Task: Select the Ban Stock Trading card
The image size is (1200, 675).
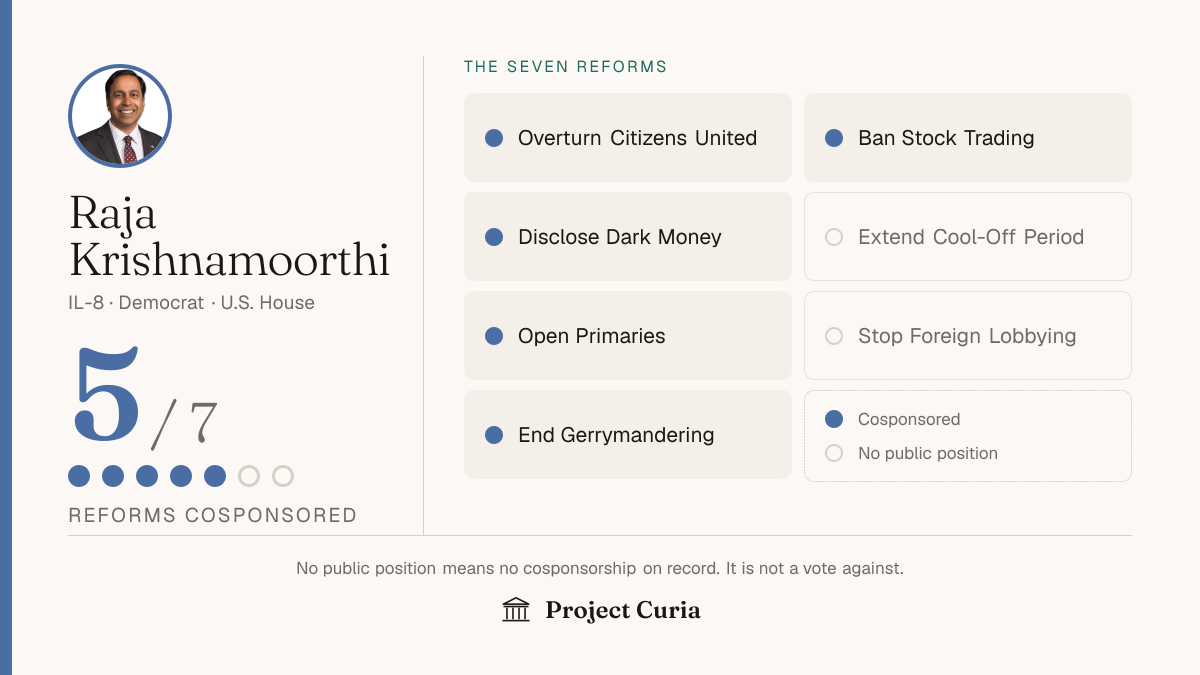Action: (x=968, y=138)
